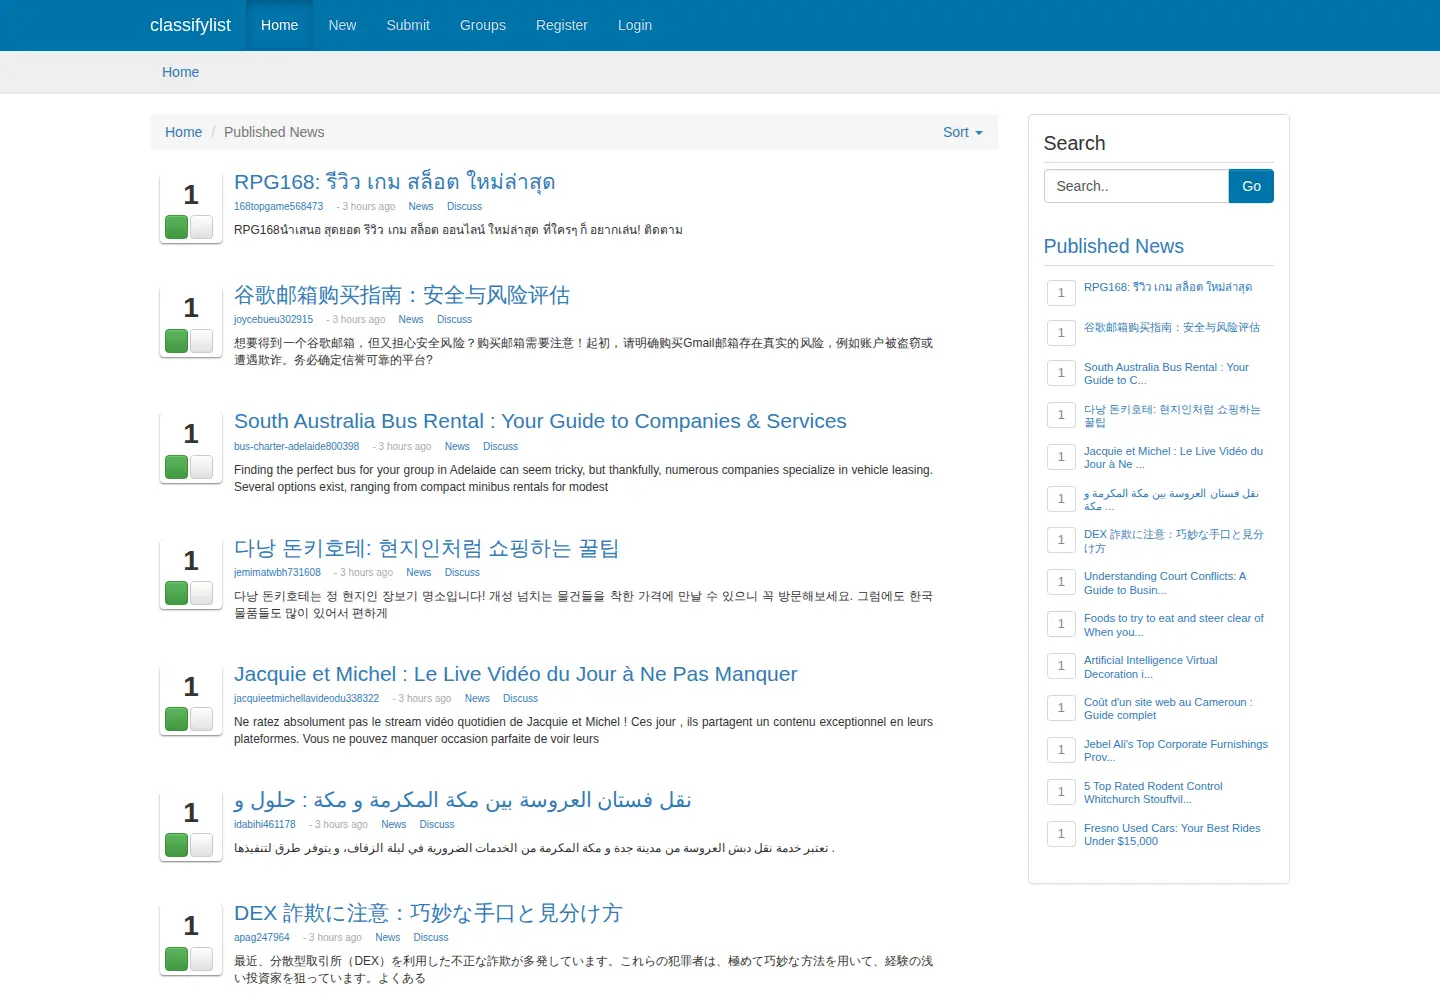
Task: Click Home in the breadcrumb trail
Action: click(183, 132)
